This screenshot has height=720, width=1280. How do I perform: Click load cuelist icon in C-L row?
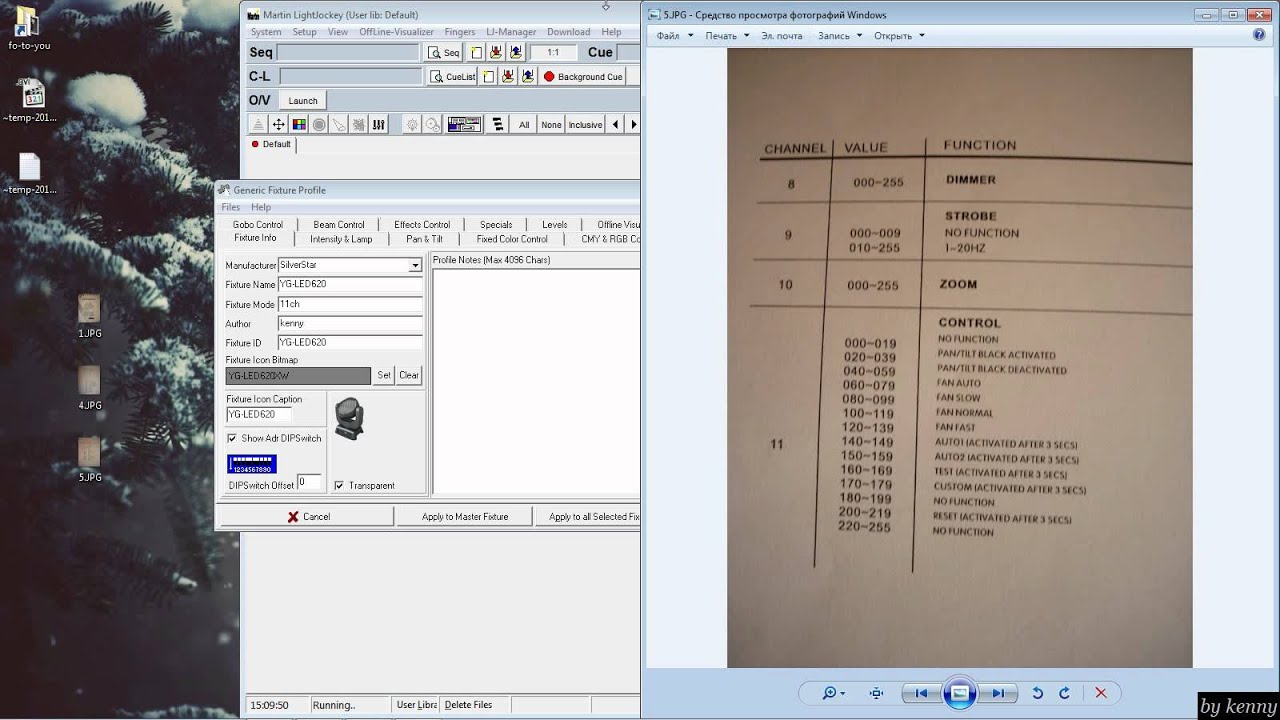pyautogui.click(x=527, y=77)
